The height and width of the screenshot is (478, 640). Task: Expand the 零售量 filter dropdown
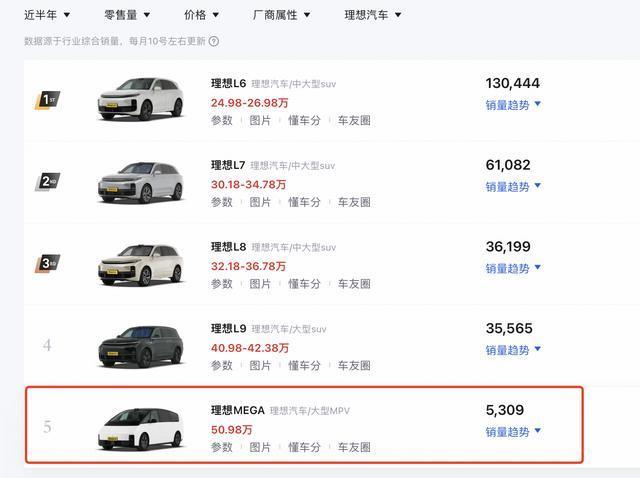pyautogui.click(x=127, y=15)
